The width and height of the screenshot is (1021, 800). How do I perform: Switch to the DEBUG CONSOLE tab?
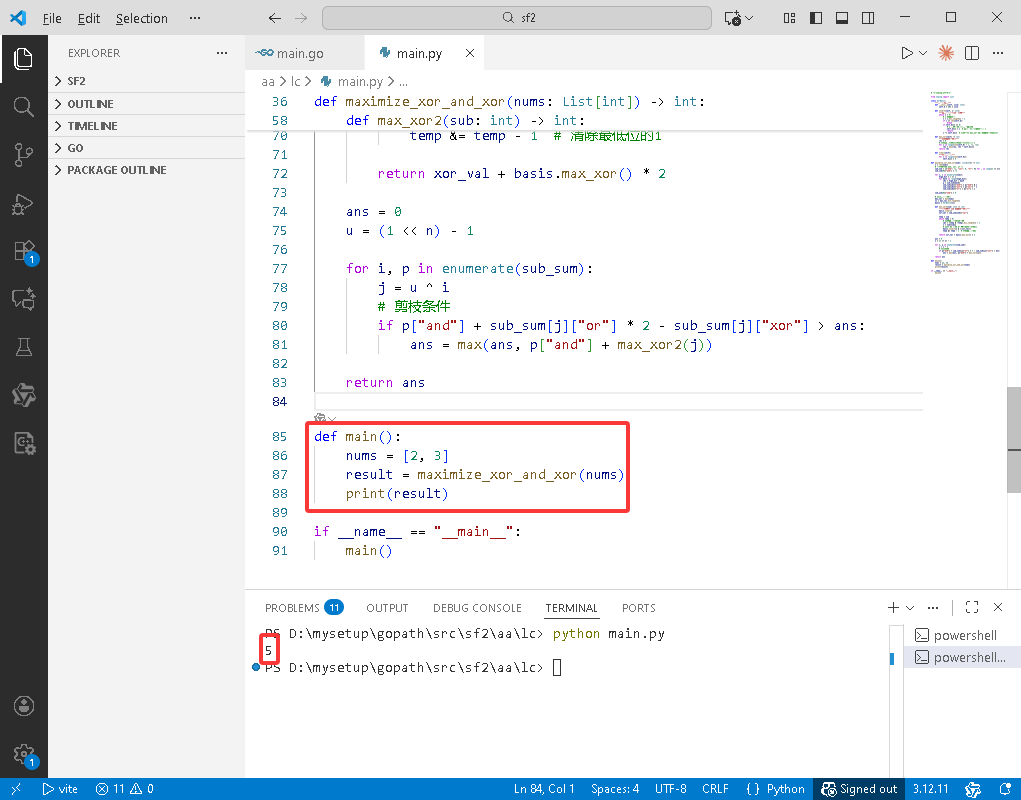(477, 607)
